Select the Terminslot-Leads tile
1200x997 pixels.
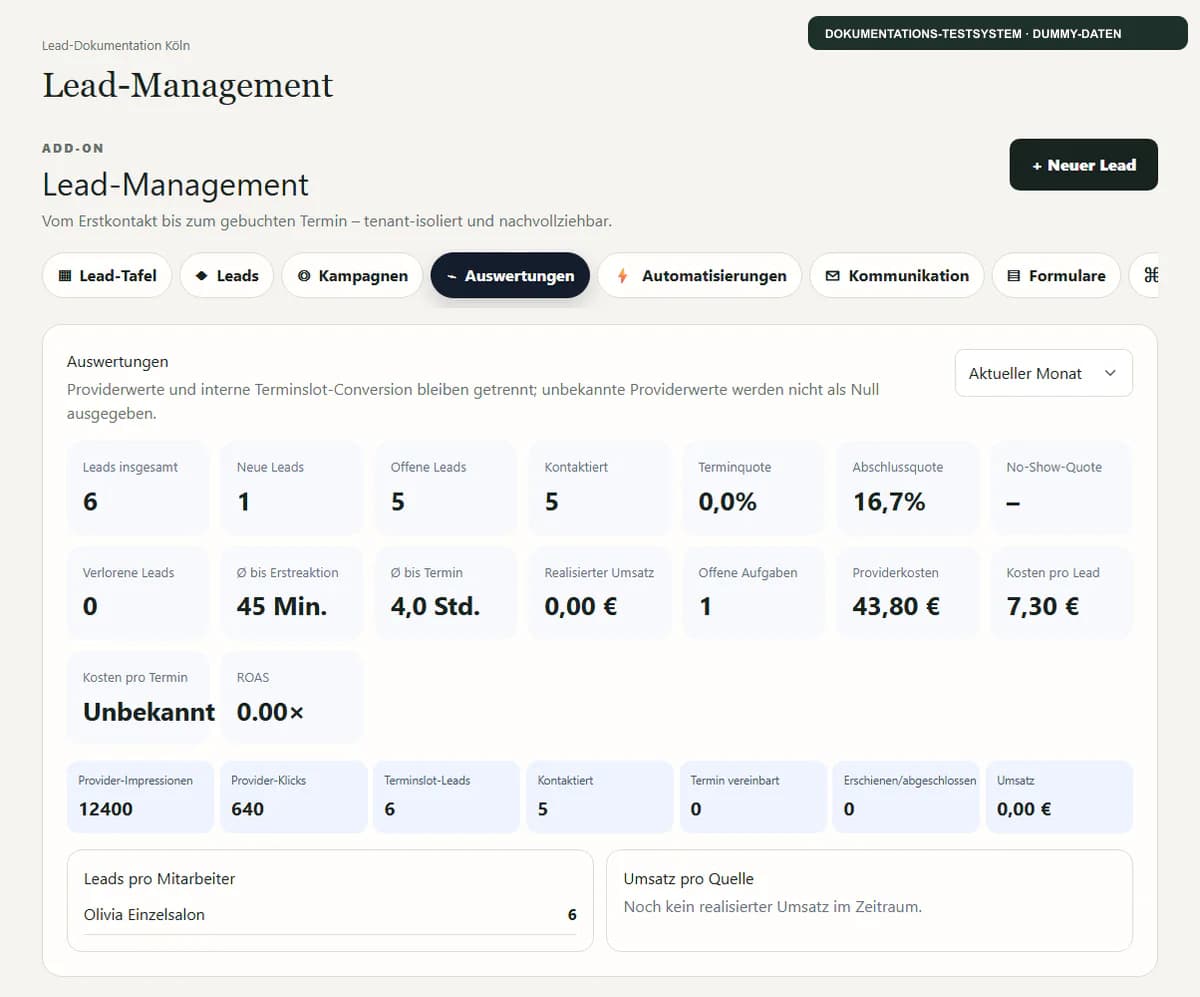point(446,797)
